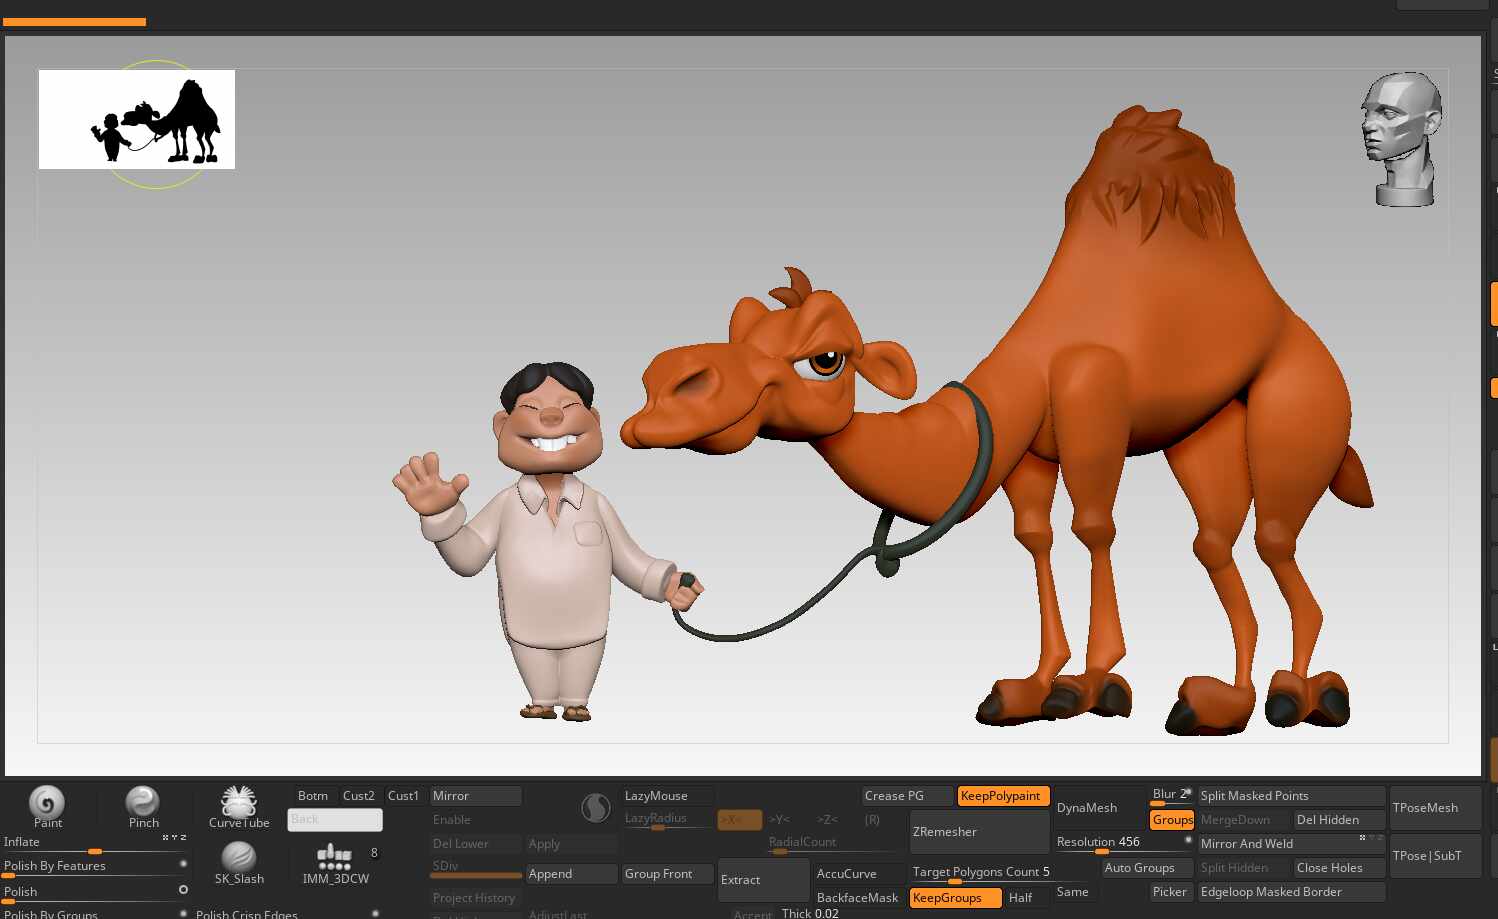Click the Picker button
Viewport: 1498px width, 919px height.
pyautogui.click(x=1171, y=892)
